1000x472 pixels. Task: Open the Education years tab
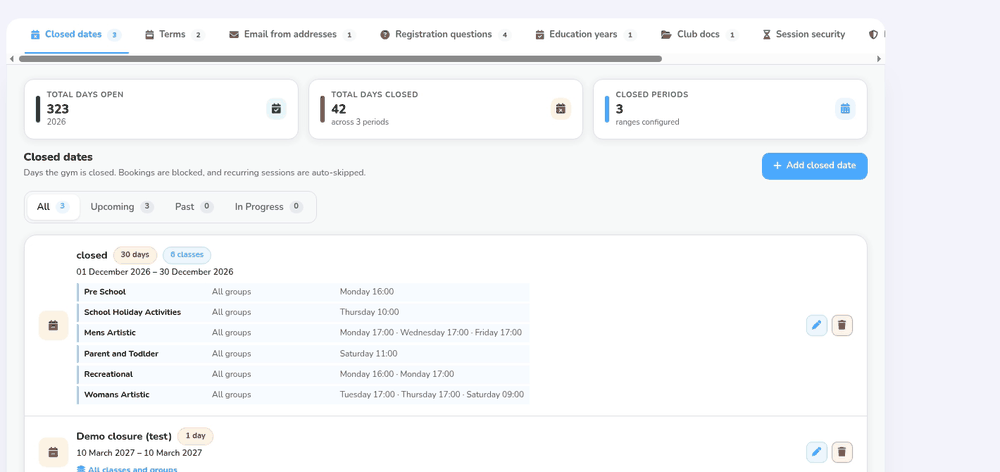point(585,34)
